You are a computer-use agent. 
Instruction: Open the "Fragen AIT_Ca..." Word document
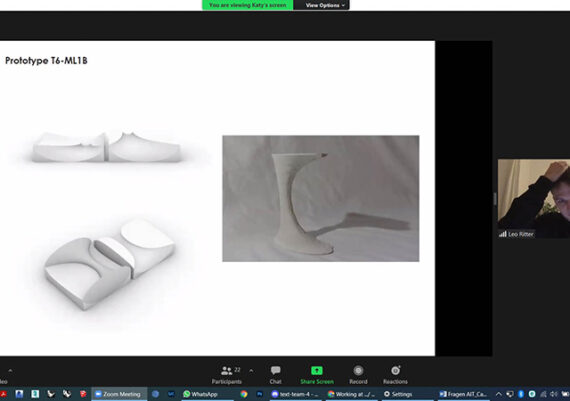(x=463, y=394)
